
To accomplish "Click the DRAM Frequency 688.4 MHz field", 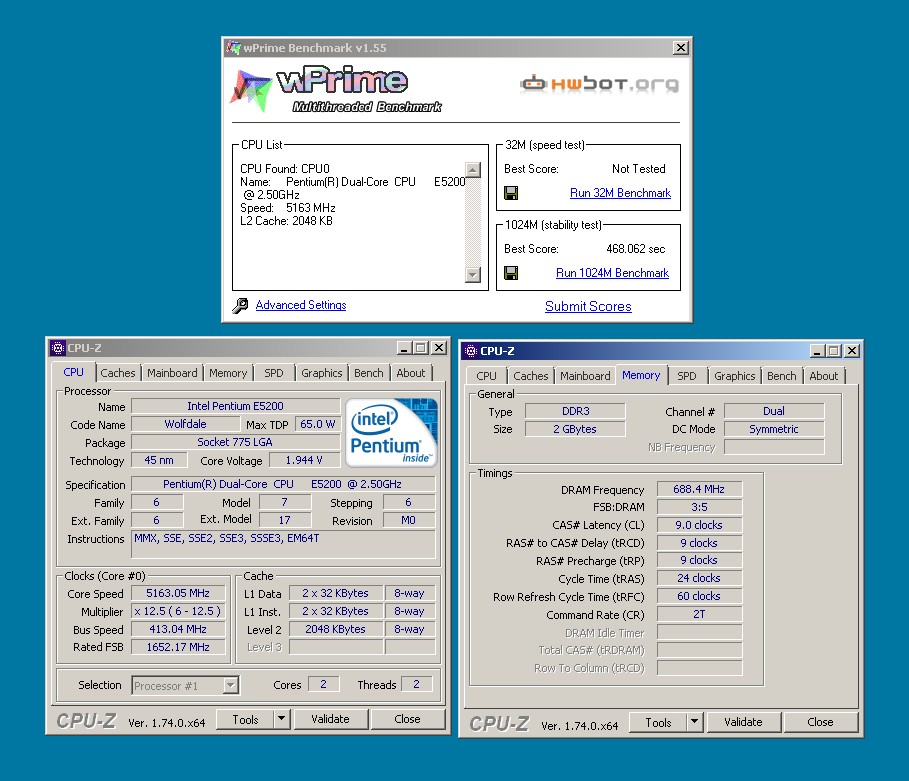I will click(699, 489).
